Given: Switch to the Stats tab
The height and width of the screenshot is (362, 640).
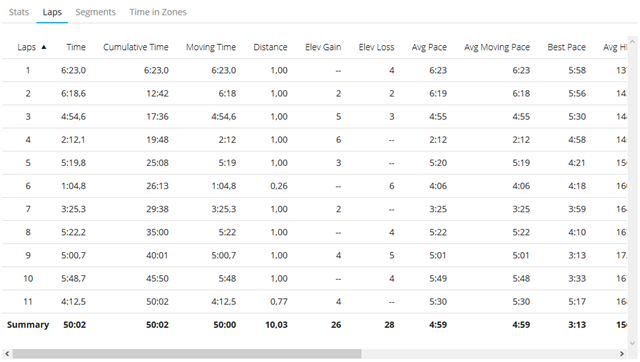Looking at the screenshot, I should coord(19,12).
